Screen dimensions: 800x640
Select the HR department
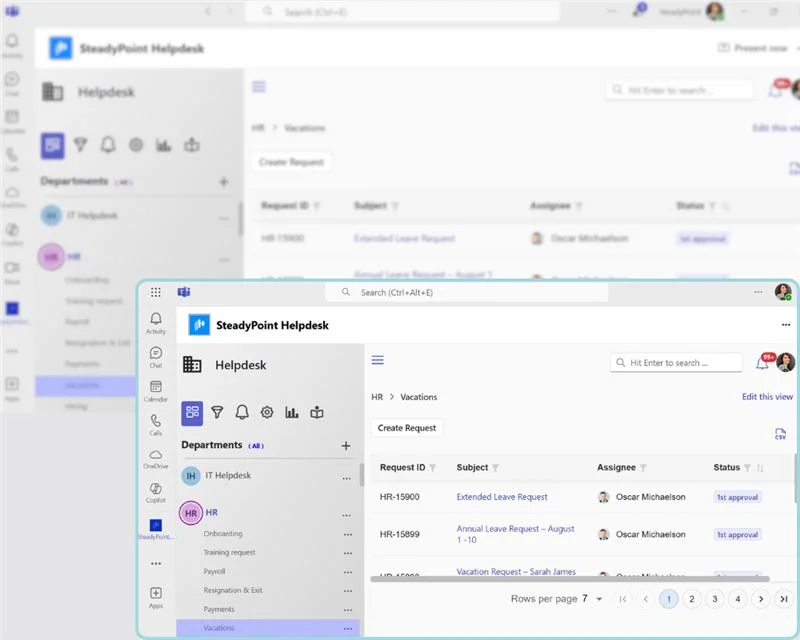pyautogui.click(x=211, y=512)
